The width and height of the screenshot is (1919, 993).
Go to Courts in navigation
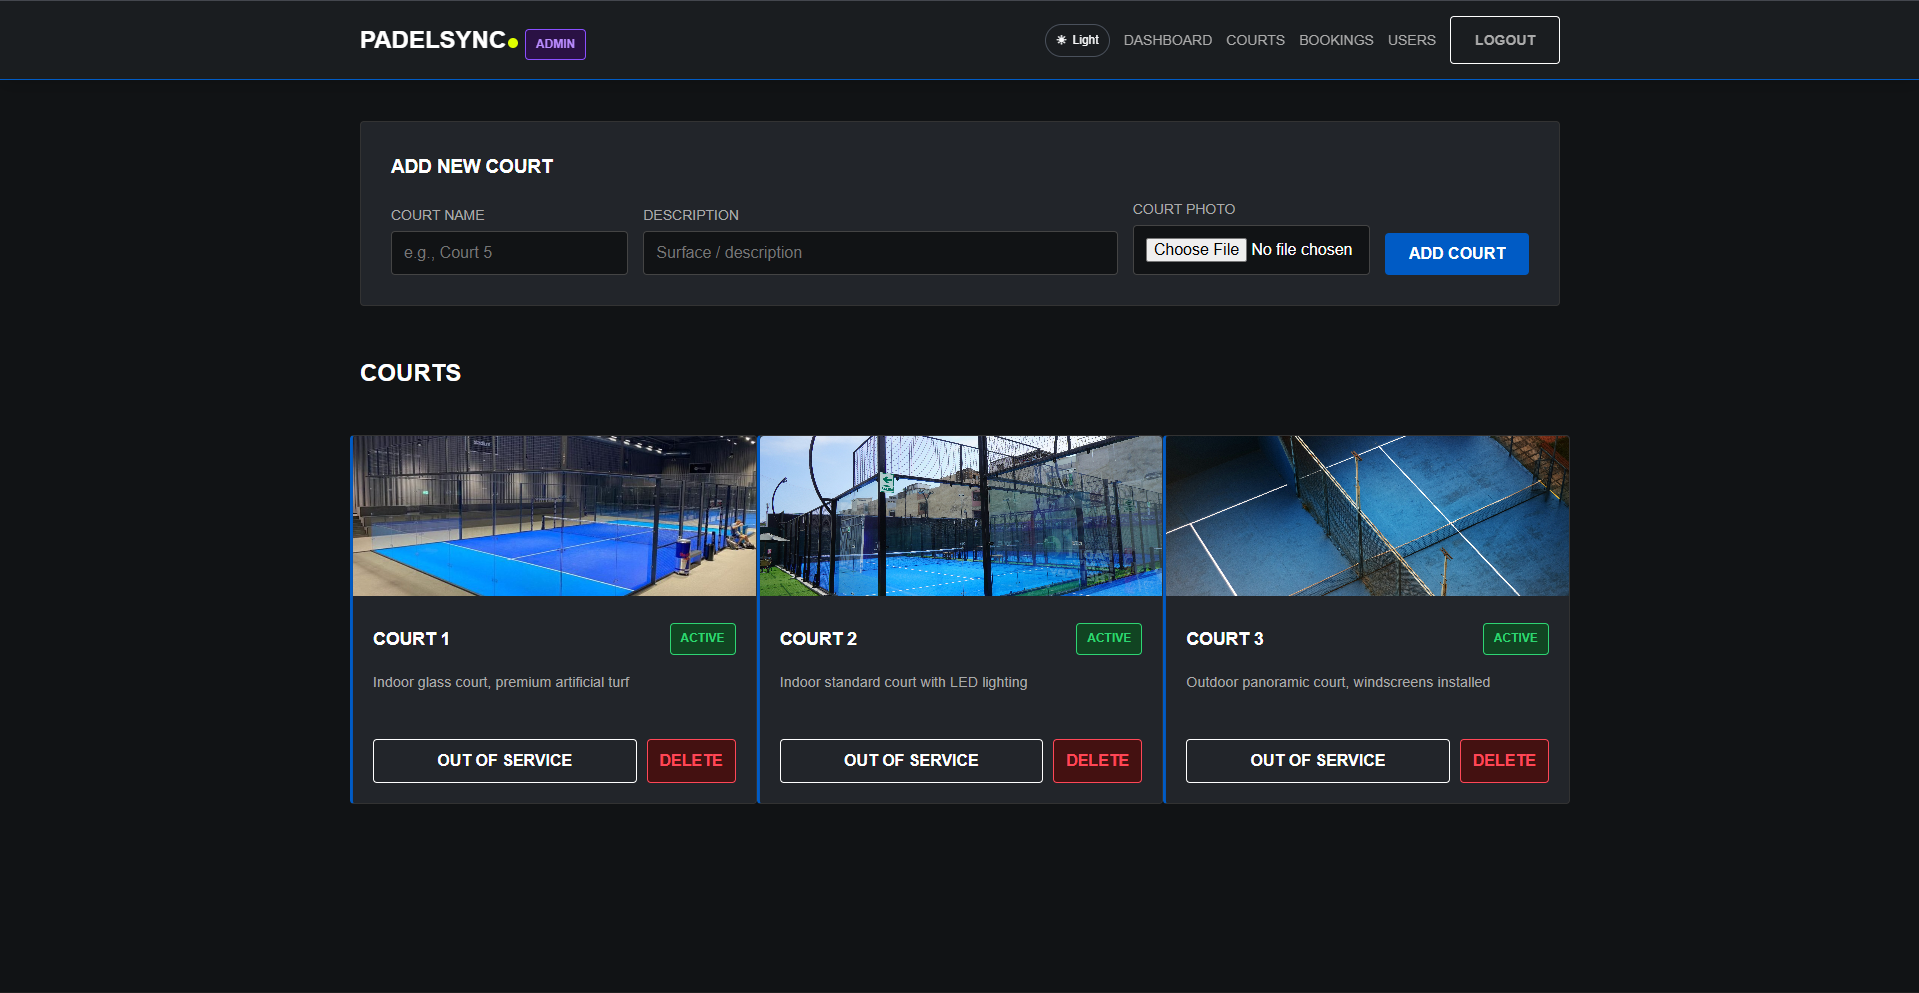coord(1255,40)
